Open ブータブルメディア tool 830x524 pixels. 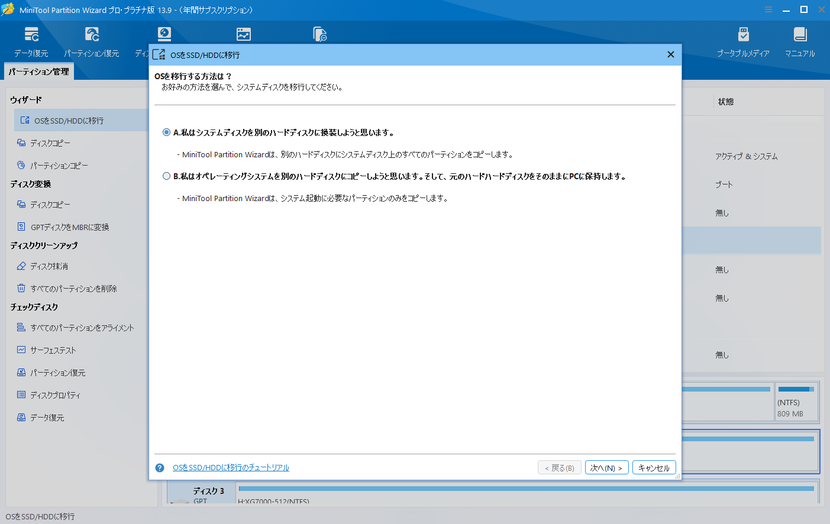(x=743, y=42)
